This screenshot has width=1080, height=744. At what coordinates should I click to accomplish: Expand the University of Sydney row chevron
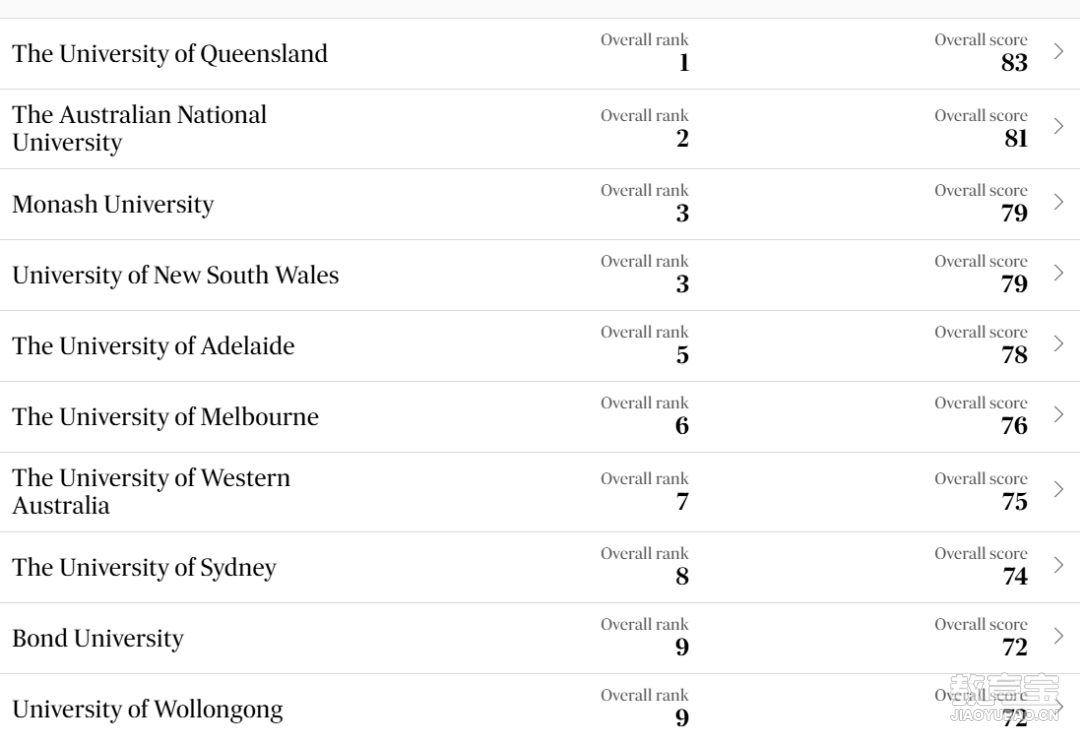coord(1059,565)
